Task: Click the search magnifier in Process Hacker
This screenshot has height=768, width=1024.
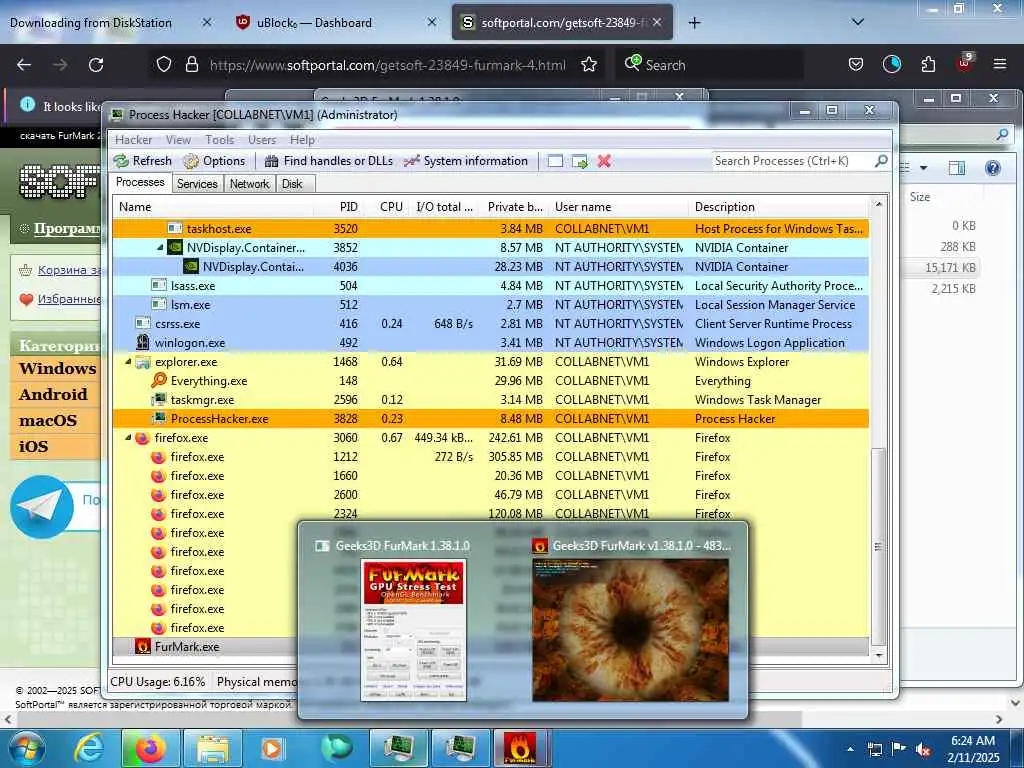Action: point(881,161)
